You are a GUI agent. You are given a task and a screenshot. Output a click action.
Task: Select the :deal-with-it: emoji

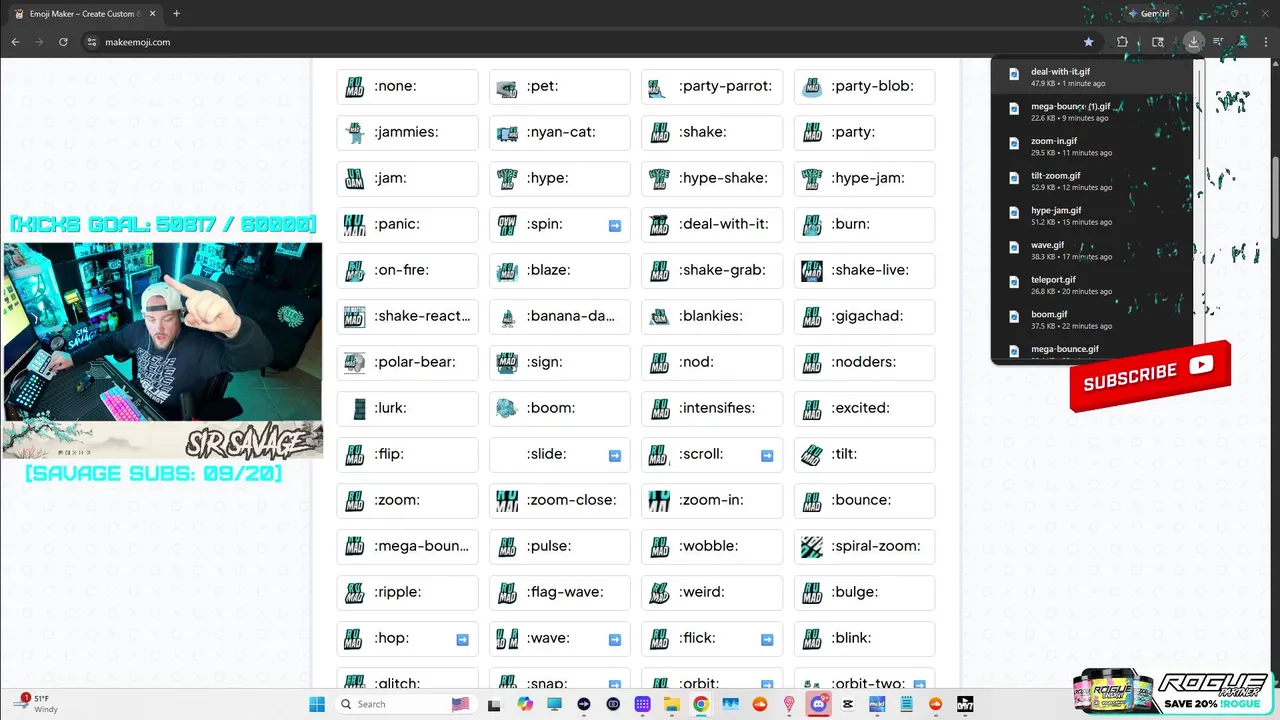(712, 224)
